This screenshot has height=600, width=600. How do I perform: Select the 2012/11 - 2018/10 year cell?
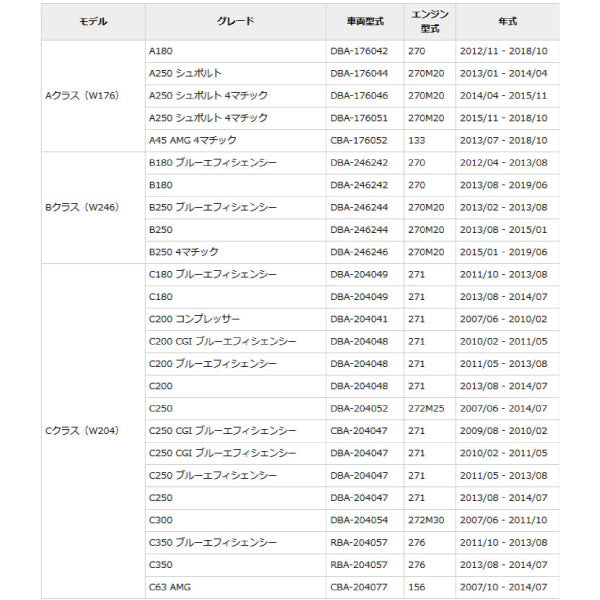click(503, 51)
